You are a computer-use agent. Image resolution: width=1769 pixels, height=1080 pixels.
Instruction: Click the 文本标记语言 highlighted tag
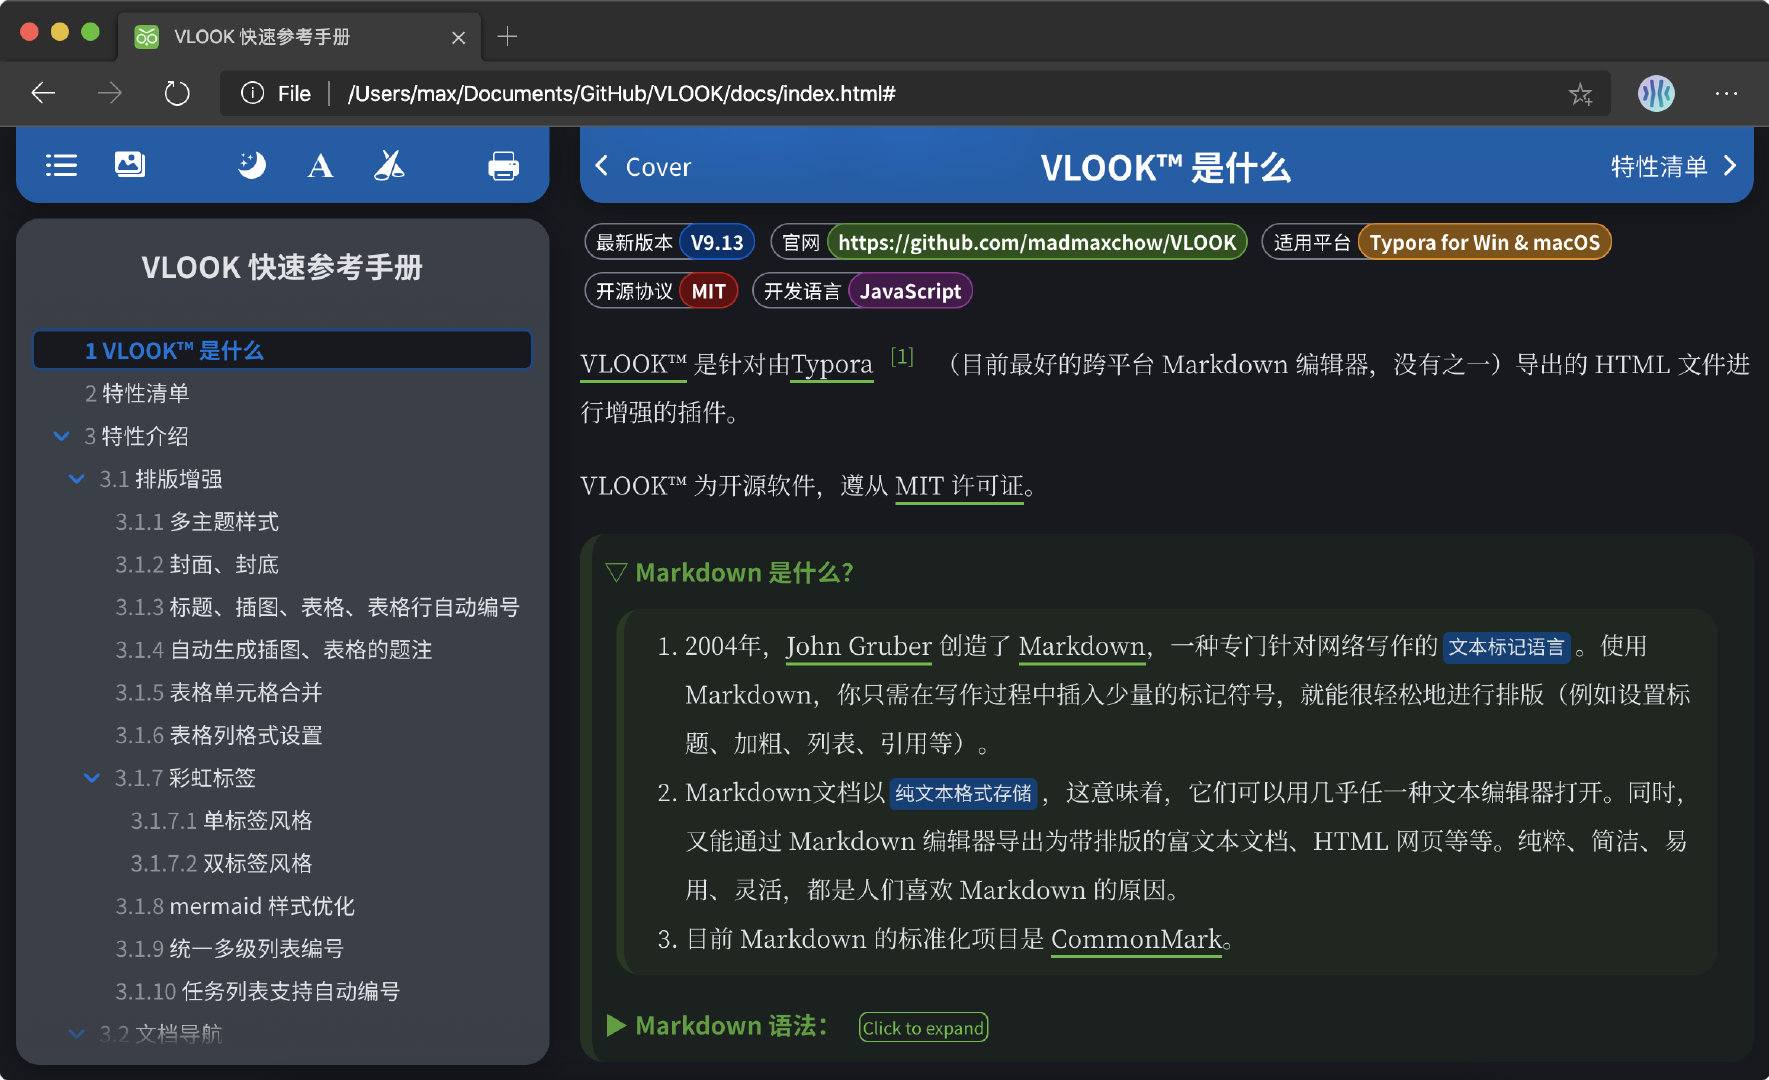point(1506,647)
